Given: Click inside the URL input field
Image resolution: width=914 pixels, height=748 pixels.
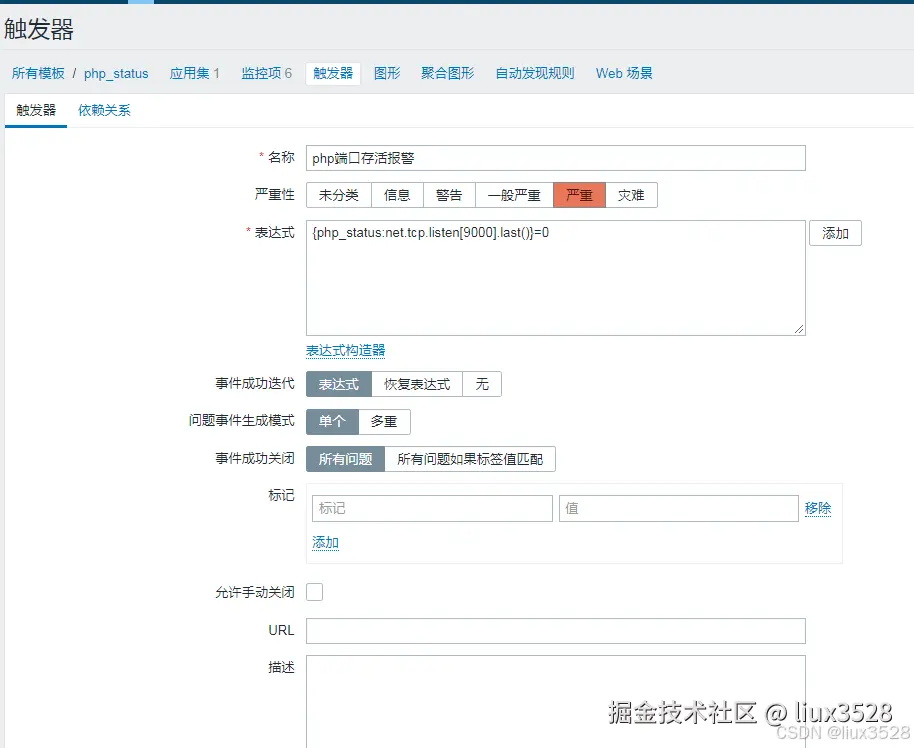Looking at the screenshot, I should point(555,631).
